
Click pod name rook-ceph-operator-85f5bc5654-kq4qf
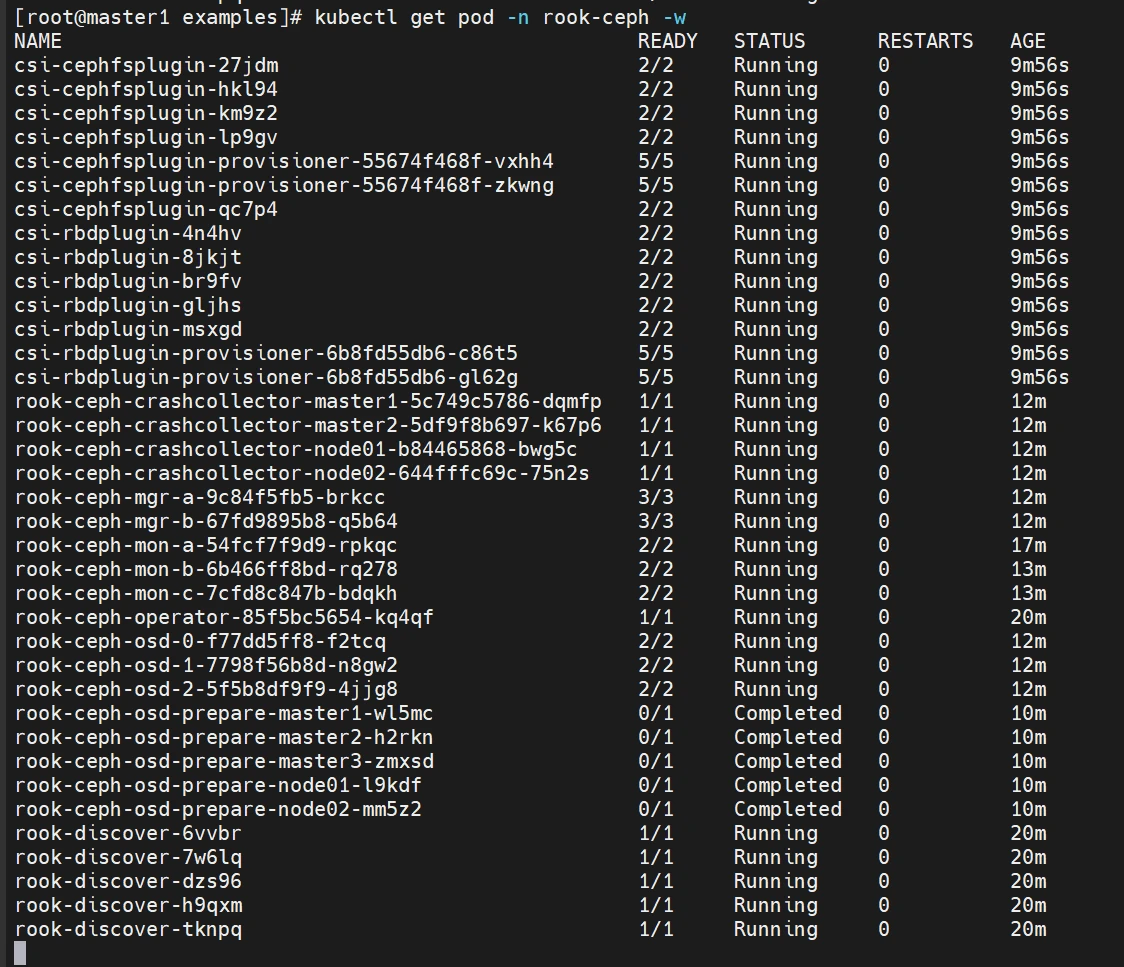pyautogui.click(x=224, y=618)
